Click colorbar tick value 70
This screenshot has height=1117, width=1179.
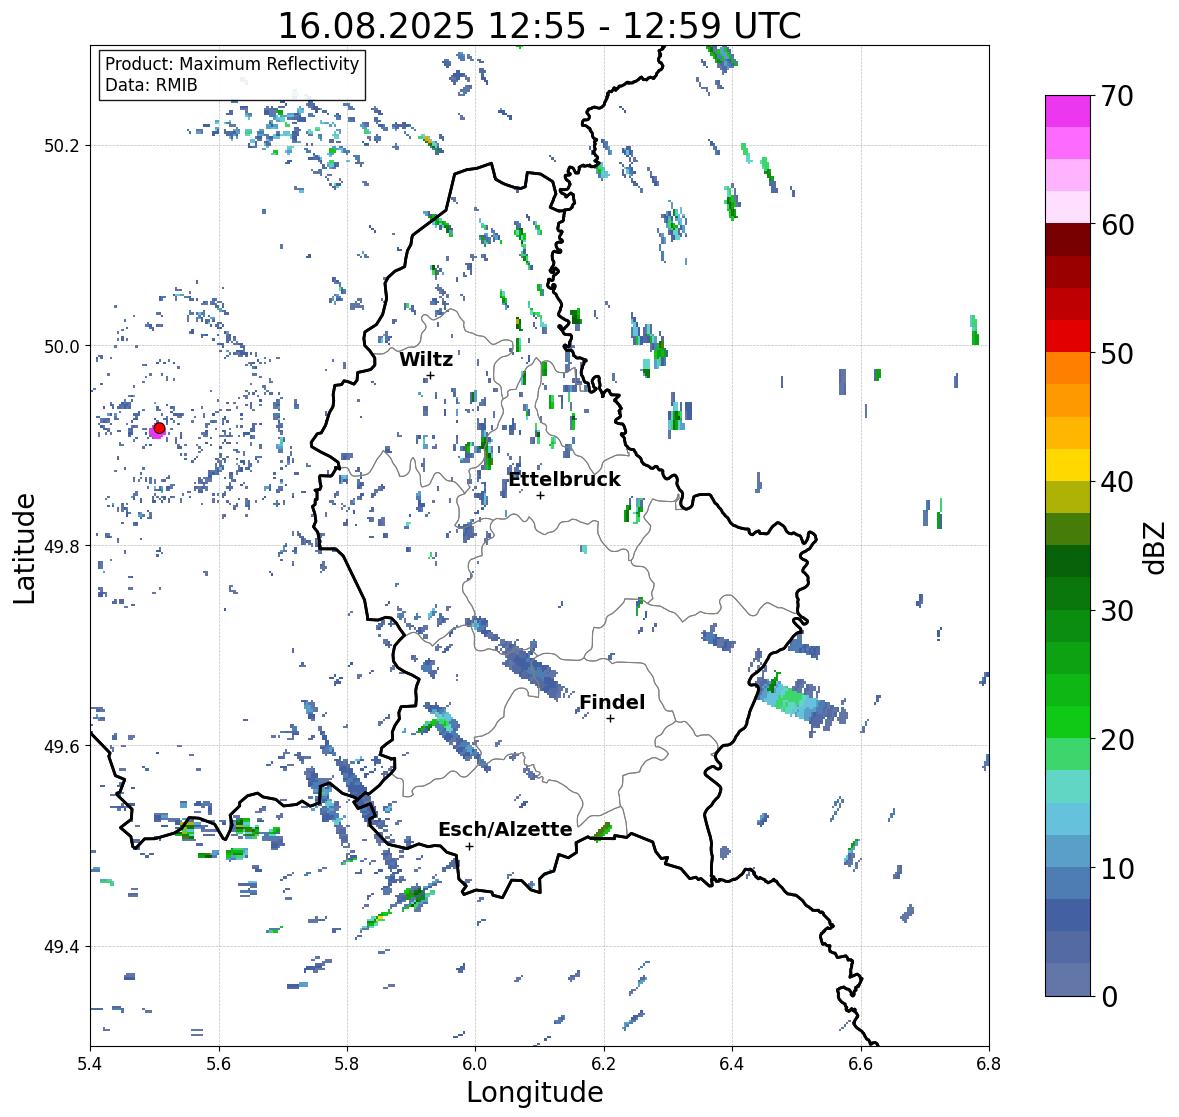(x=1117, y=96)
